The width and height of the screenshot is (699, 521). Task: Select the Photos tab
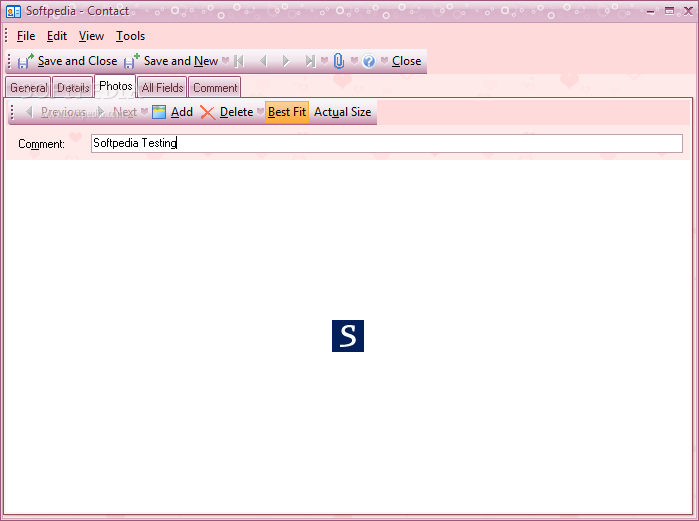tap(115, 86)
